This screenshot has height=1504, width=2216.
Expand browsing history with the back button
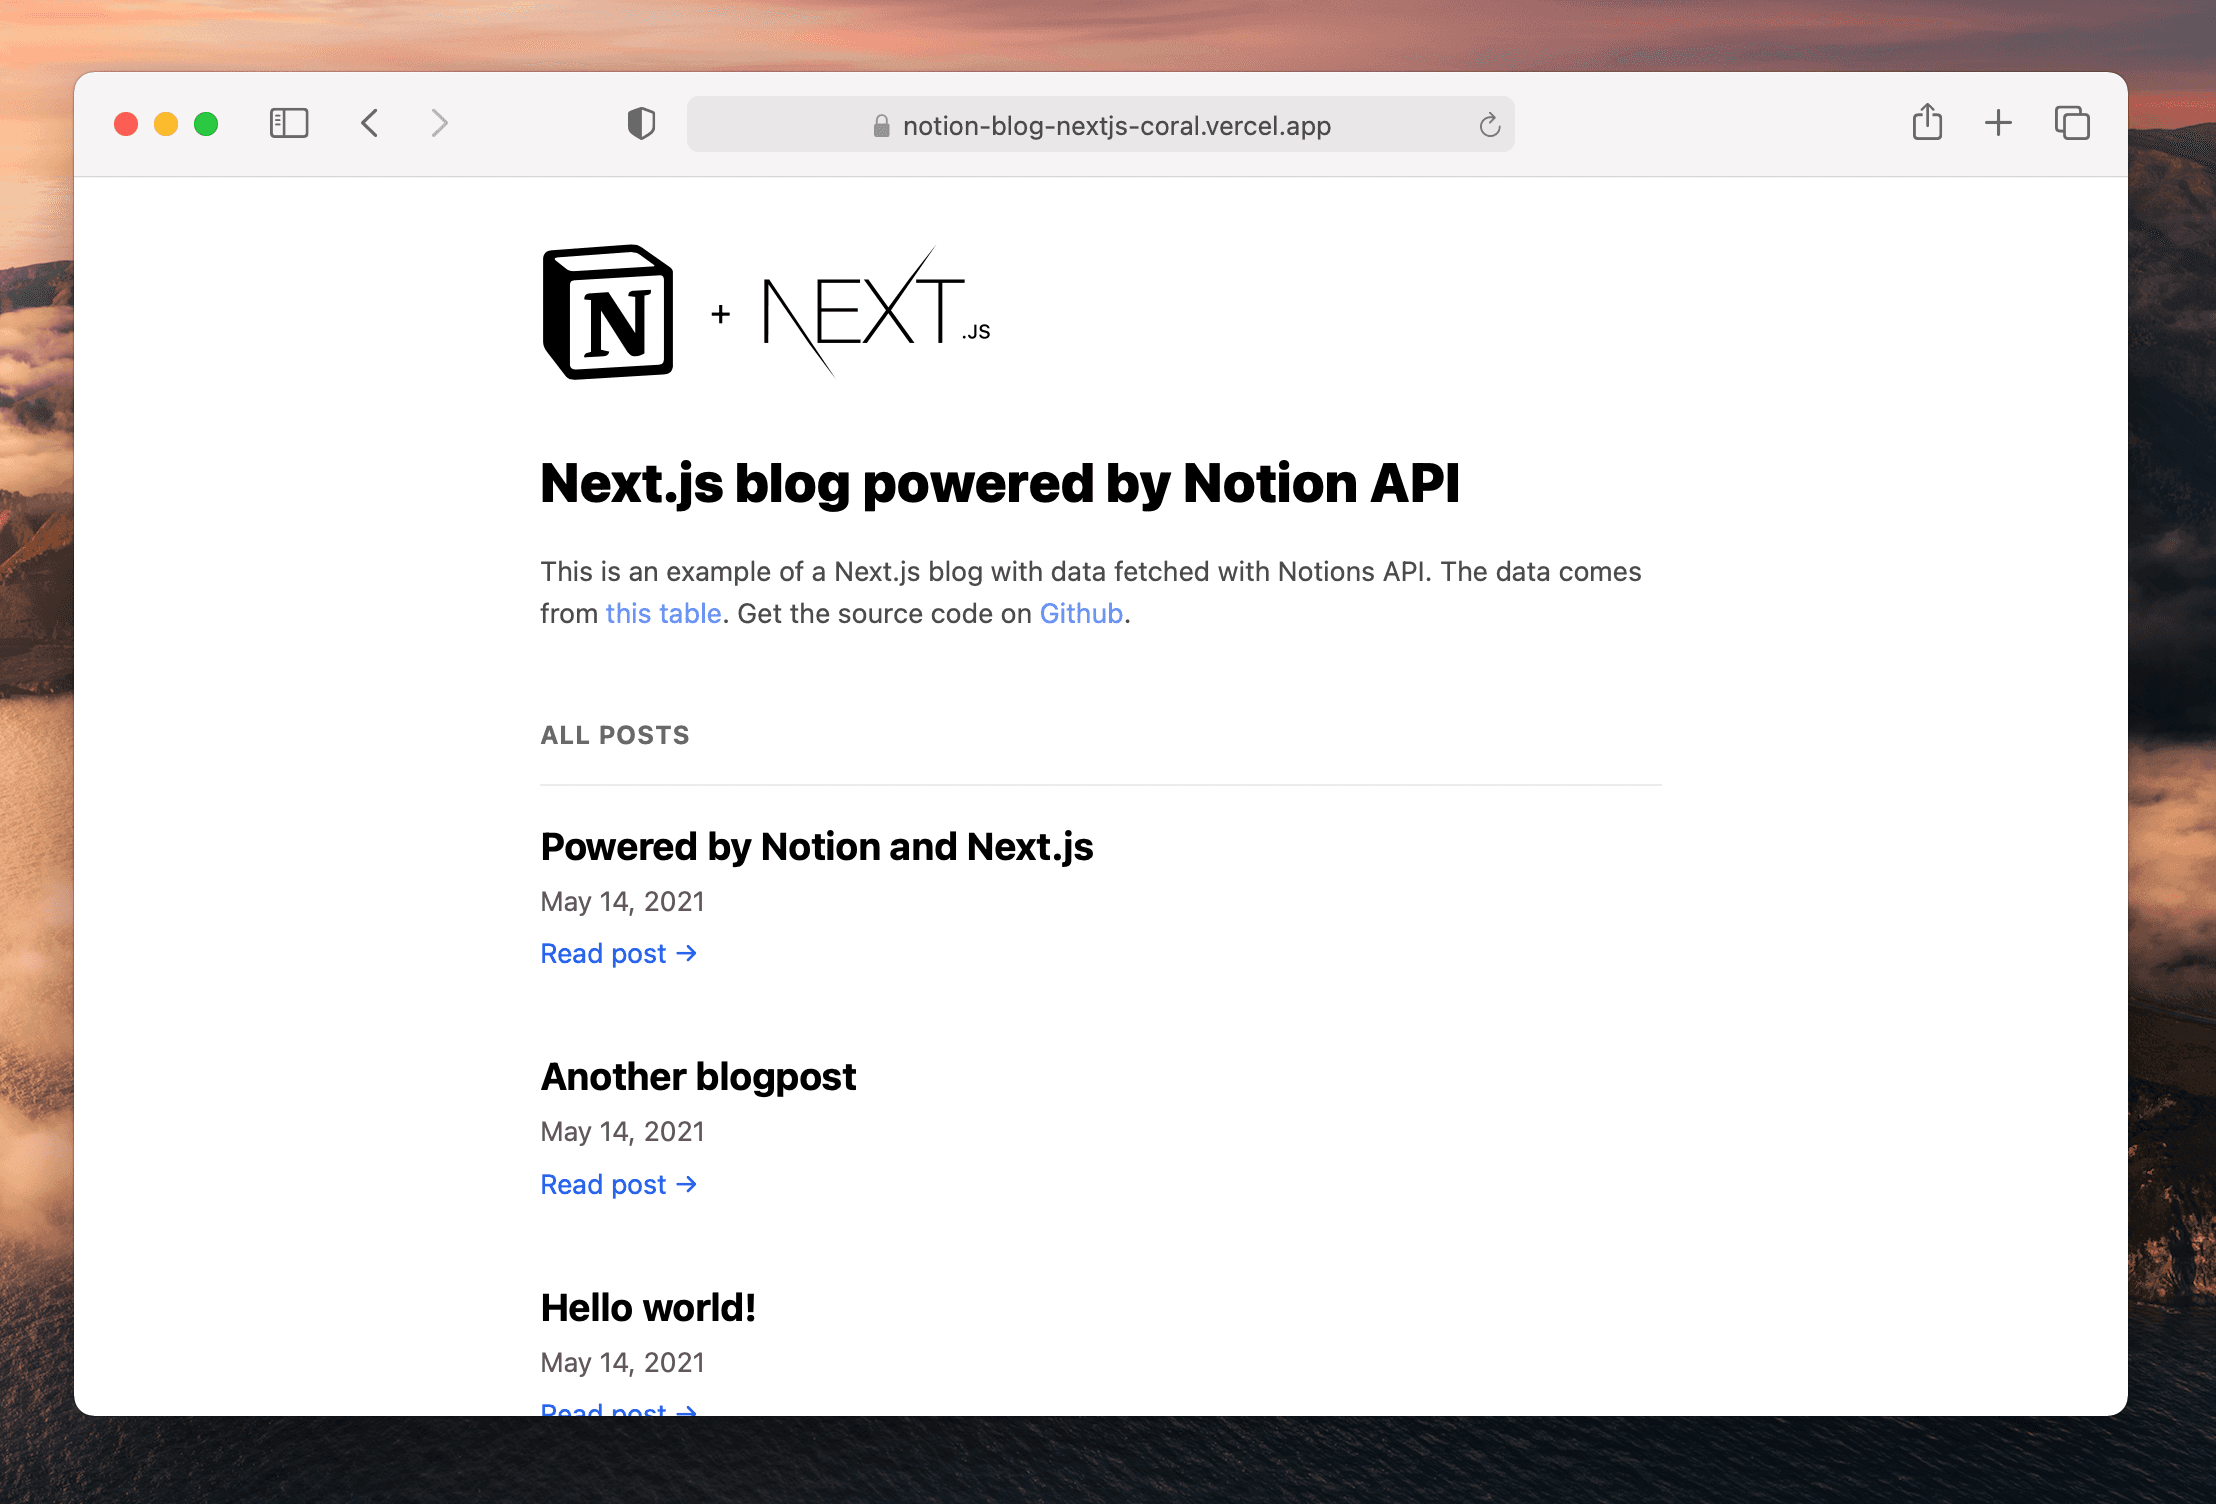tap(370, 124)
